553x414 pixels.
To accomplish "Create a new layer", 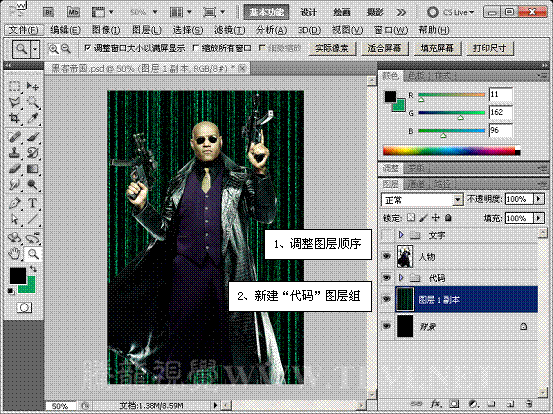I will pyautogui.click(x=510, y=404).
